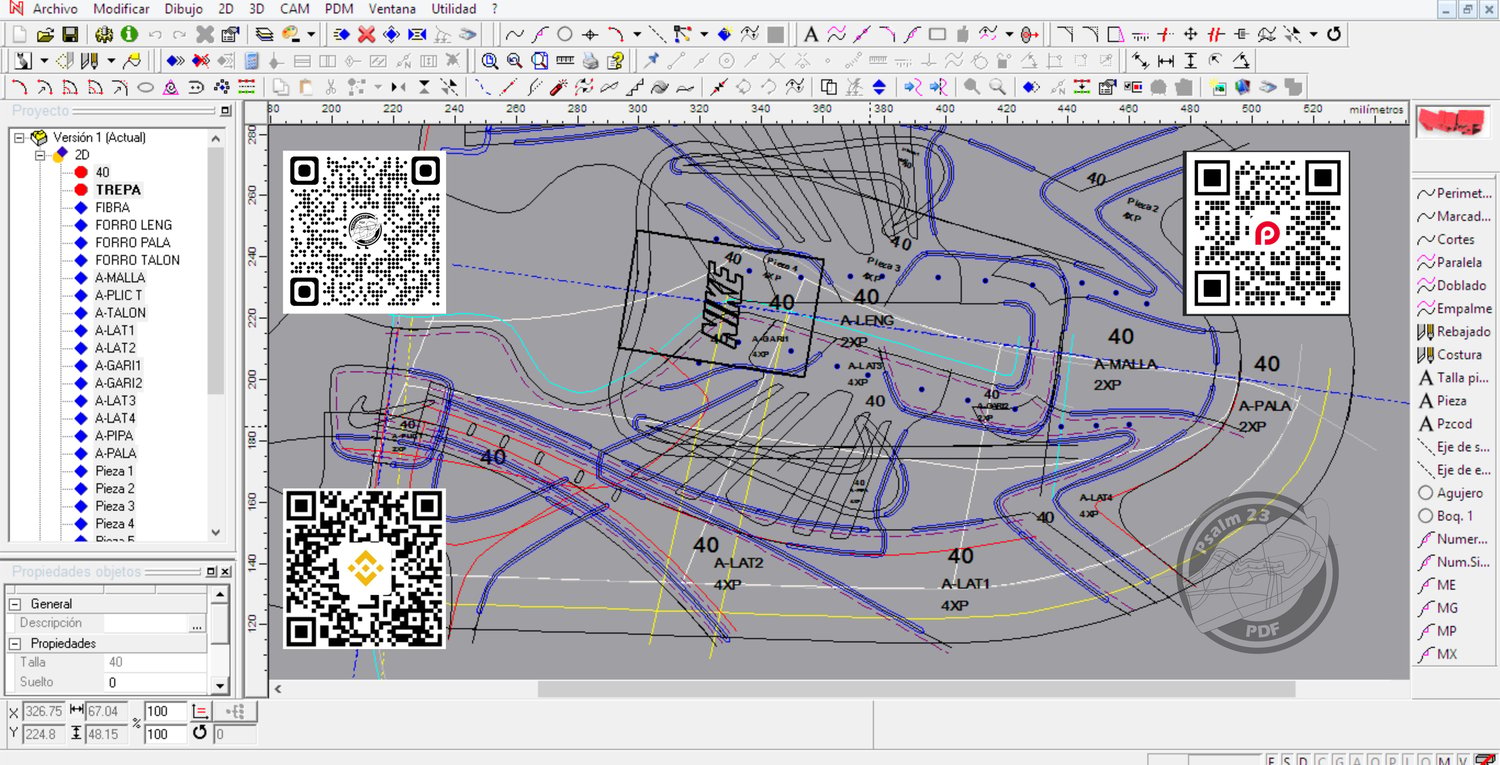Open a file with the yellow folder icon
1500x765 pixels.
(46, 34)
